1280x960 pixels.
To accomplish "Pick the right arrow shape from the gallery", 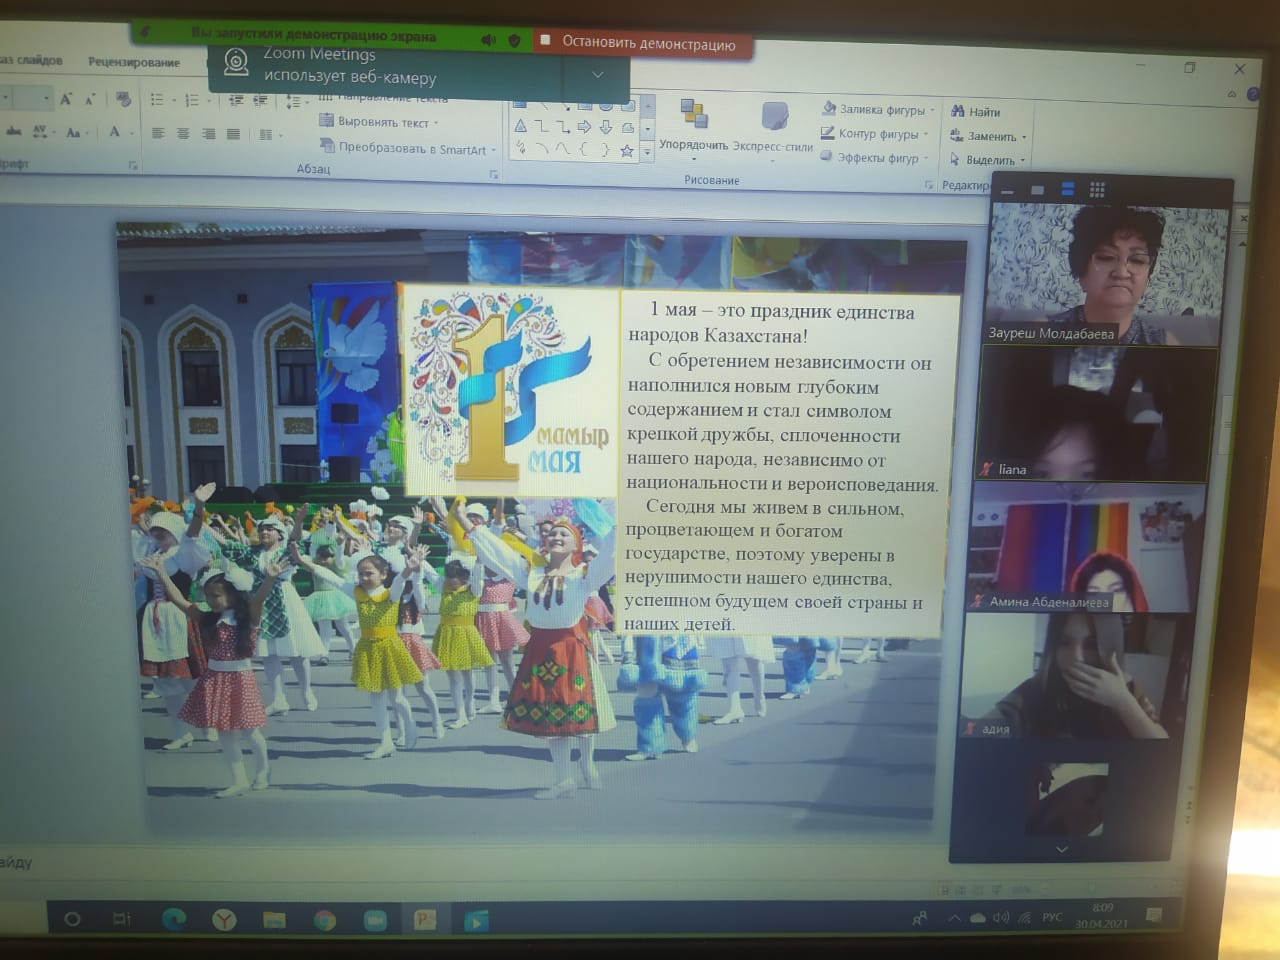I will [584, 127].
